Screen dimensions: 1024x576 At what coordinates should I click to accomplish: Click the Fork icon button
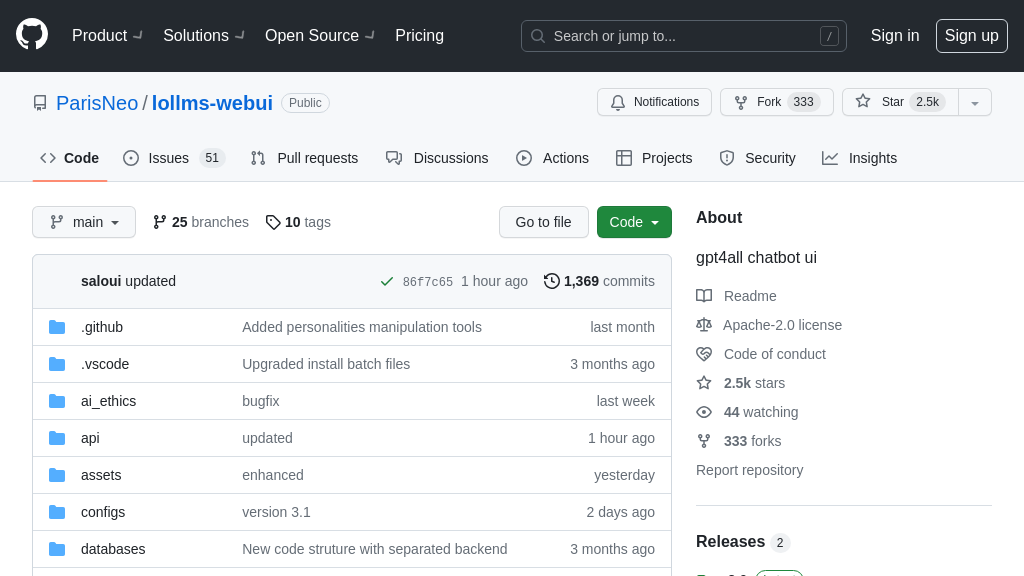coord(741,102)
